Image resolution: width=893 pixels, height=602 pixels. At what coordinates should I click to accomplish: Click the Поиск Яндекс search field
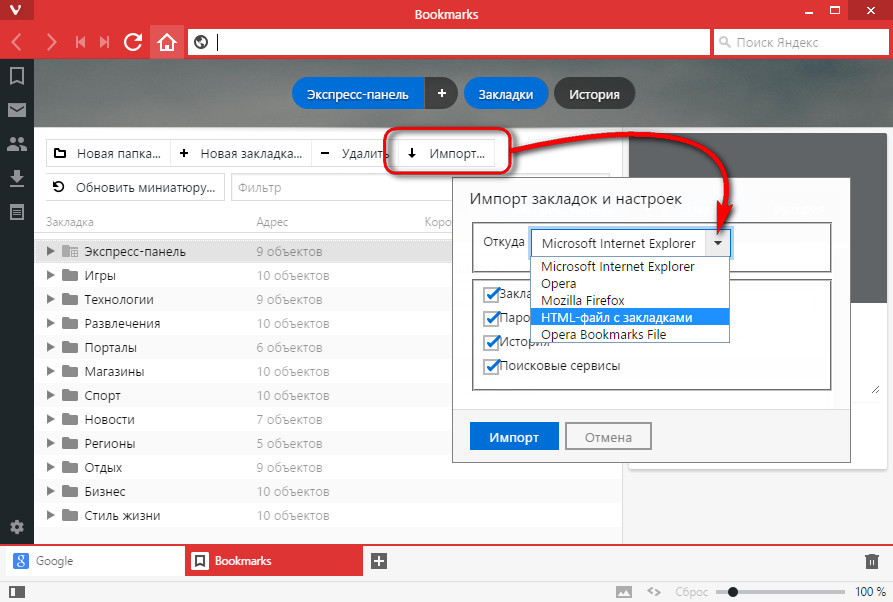(801, 42)
